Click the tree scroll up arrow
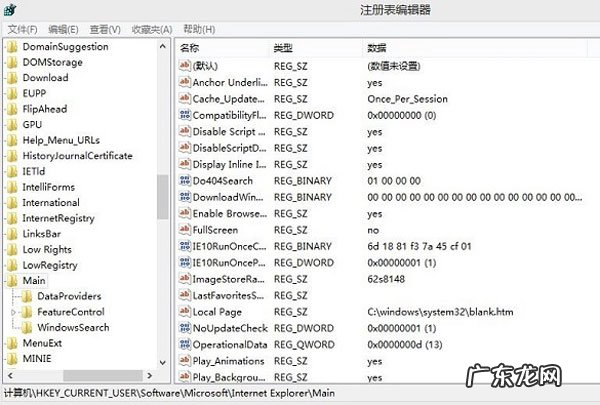 tap(163, 46)
